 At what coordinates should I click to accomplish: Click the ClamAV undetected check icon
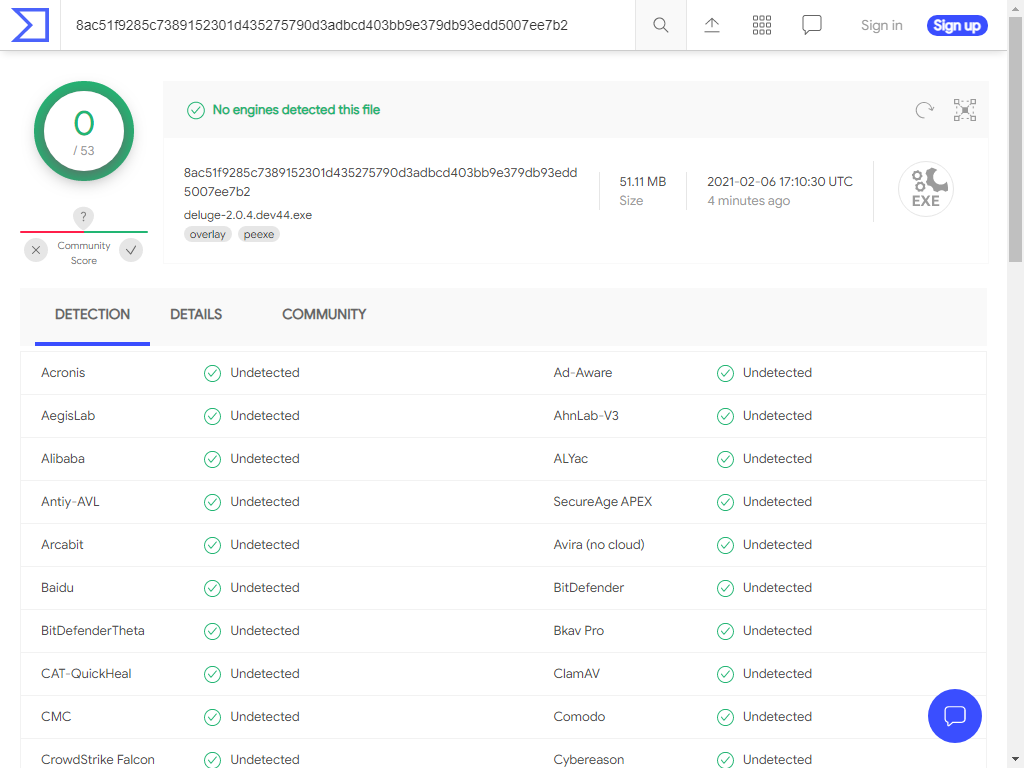tap(725, 674)
